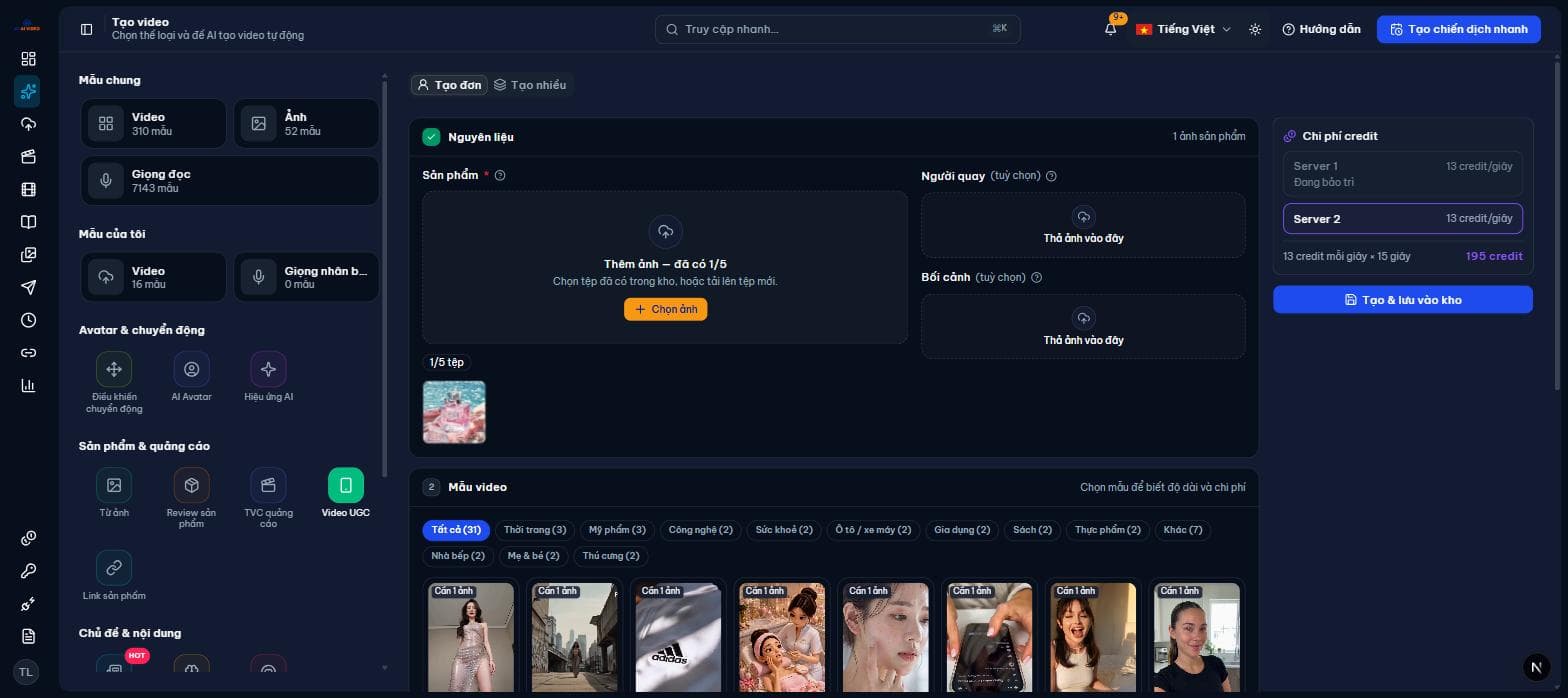Open the Tiếng Việt language dropdown

(1183, 29)
